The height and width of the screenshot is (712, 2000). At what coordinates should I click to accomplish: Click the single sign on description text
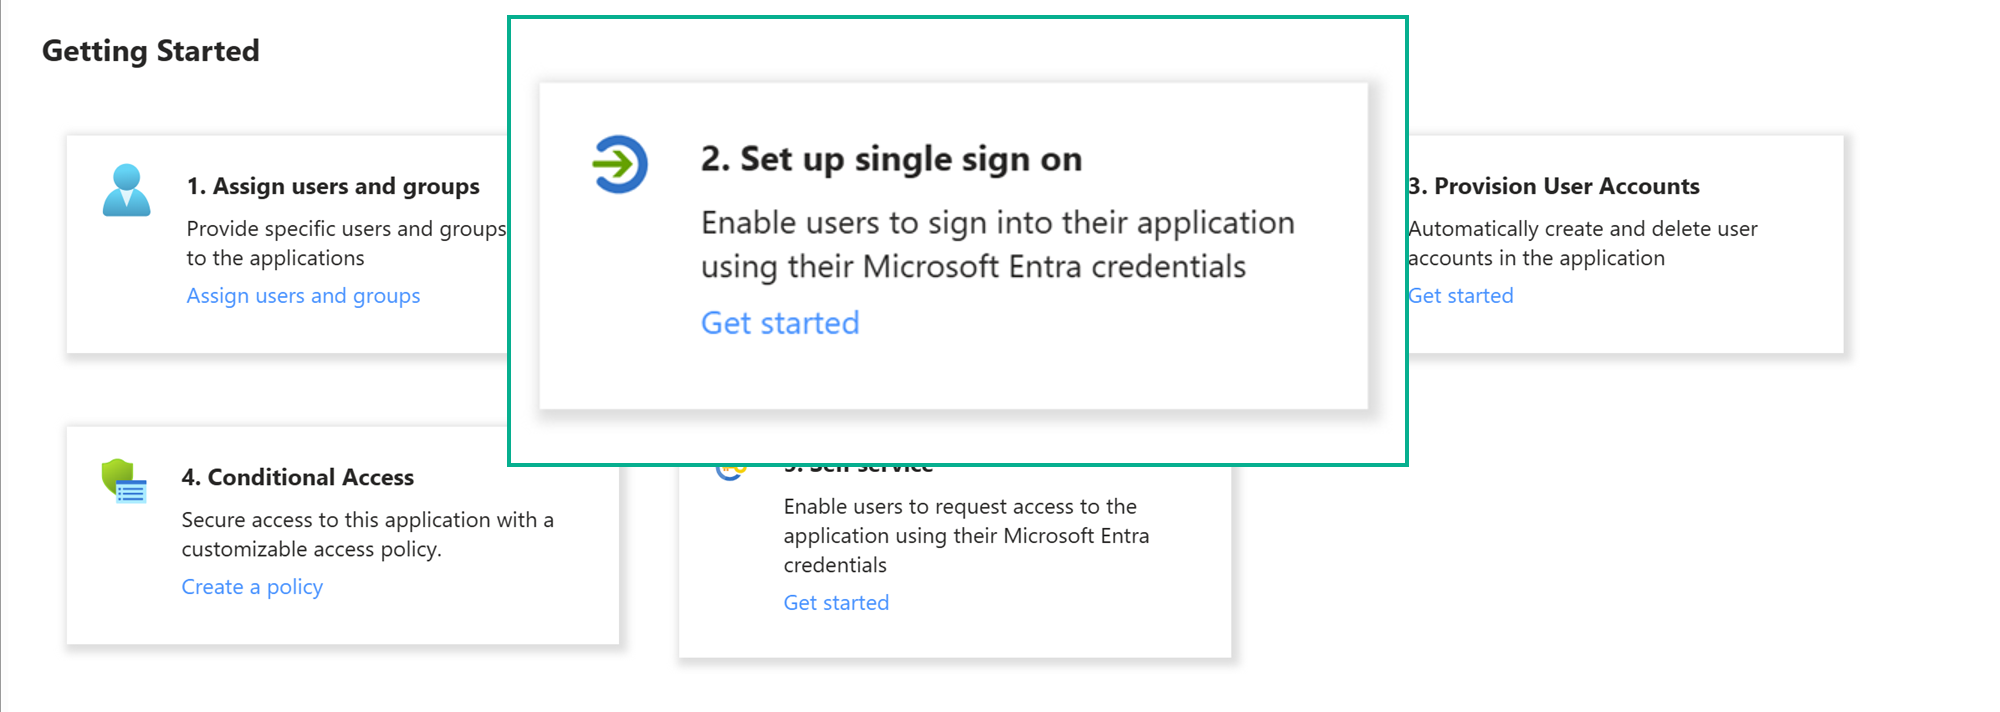(998, 243)
